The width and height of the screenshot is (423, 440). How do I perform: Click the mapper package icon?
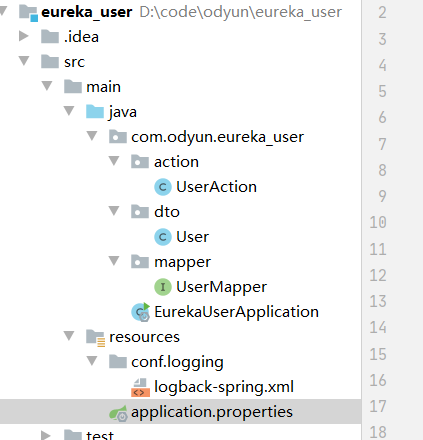click(140, 262)
